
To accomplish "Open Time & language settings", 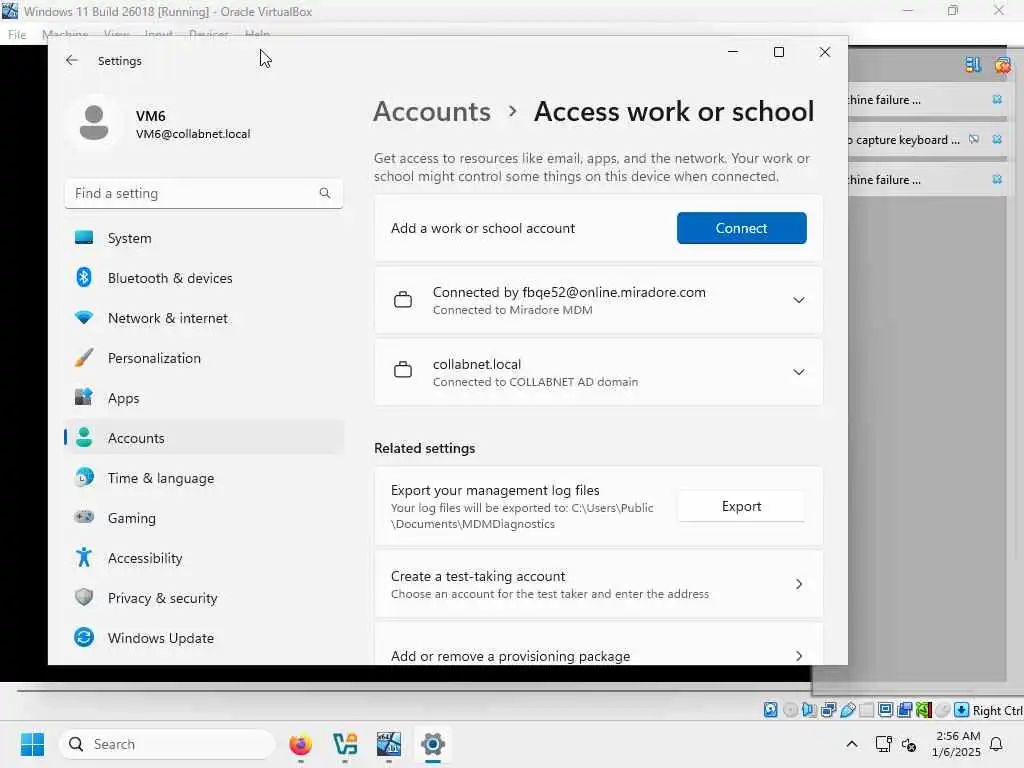I will [x=204, y=478].
